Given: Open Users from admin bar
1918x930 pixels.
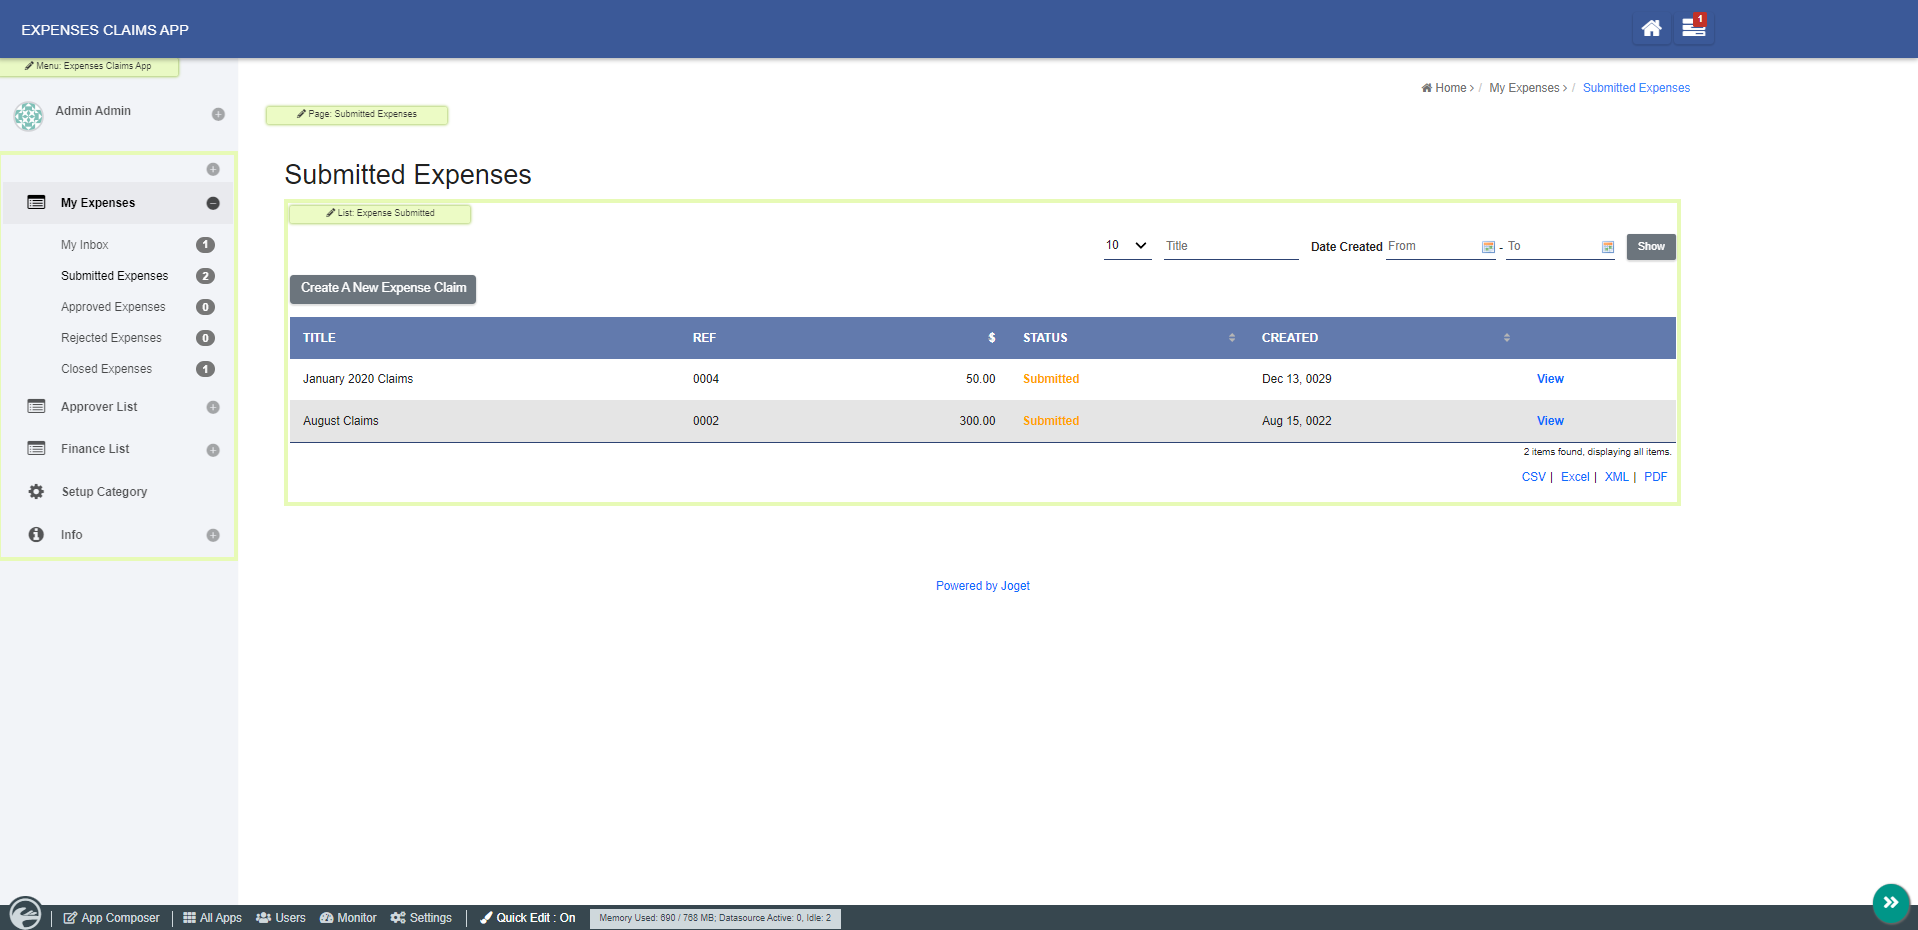Looking at the screenshot, I should [281, 918].
